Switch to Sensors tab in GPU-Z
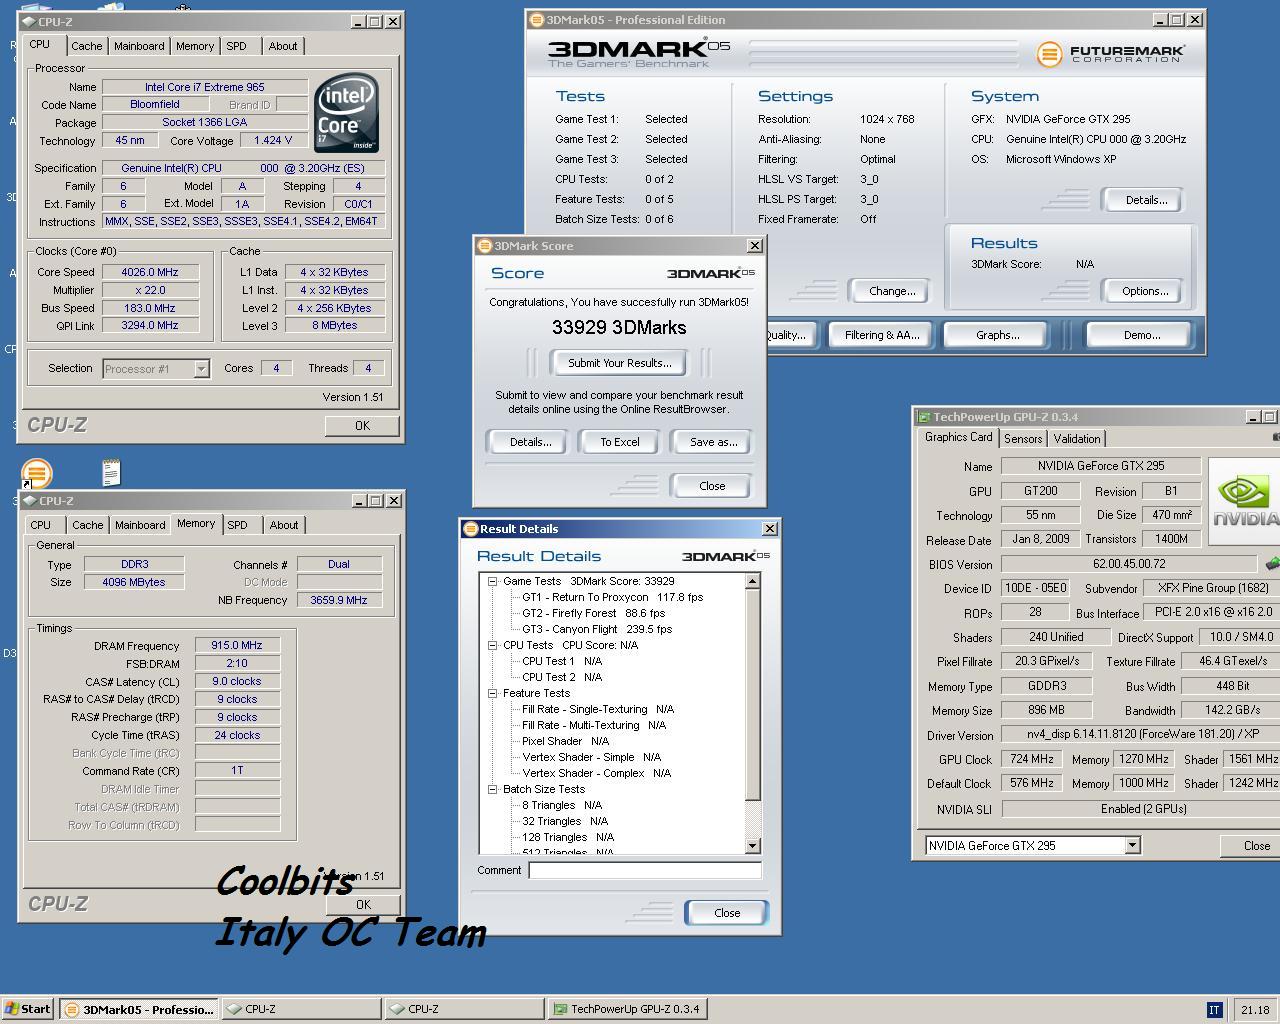Image resolution: width=1280 pixels, height=1024 pixels. (1023, 439)
